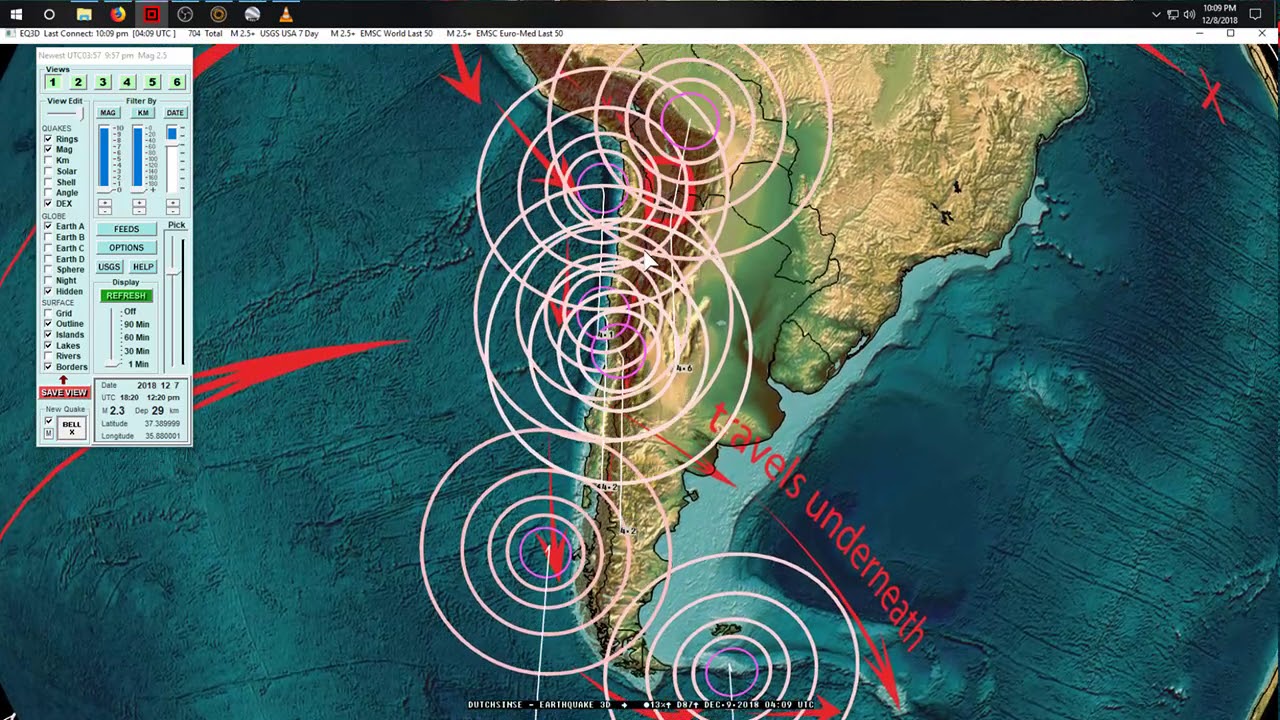Toggle the DEX checkbox
Viewport: 1280px width, 720px height.
point(48,203)
